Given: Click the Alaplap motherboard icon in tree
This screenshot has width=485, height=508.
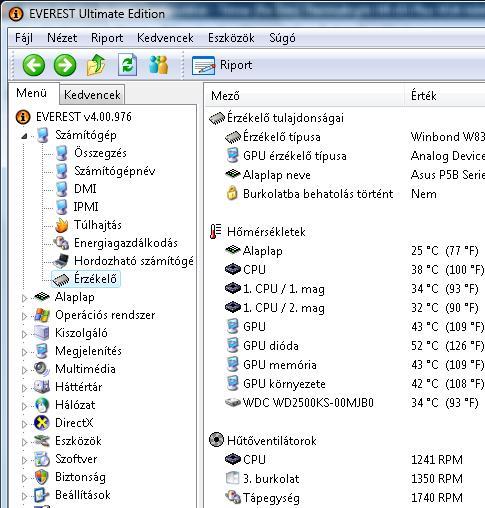Looking at the screenshot, I should point(42,297).
